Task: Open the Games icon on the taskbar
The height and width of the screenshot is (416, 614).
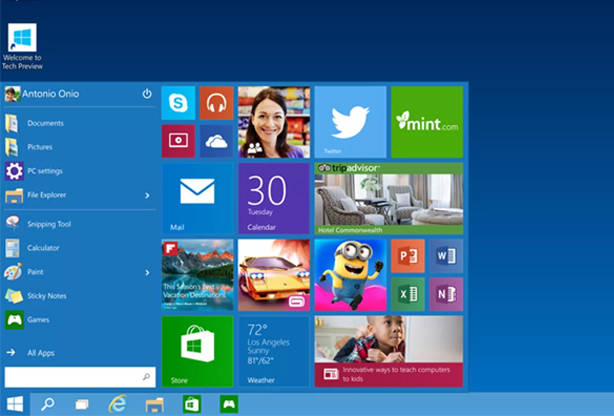Action: click(229, 404)
